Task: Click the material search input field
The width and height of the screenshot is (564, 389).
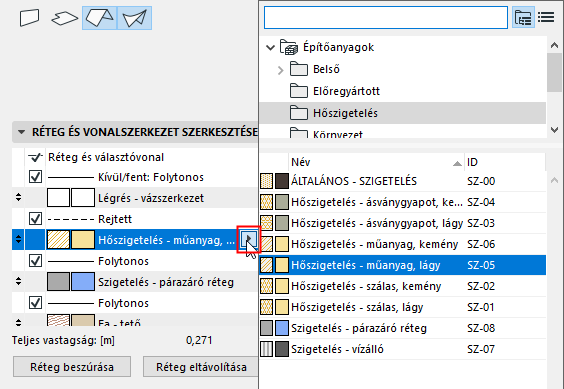Action: [386, 17]
